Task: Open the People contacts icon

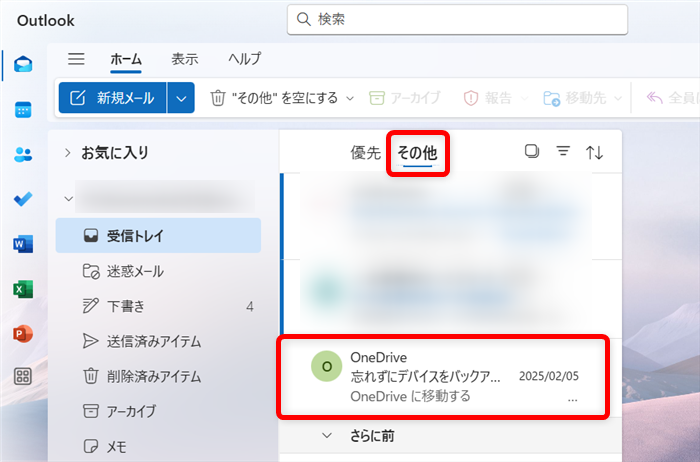Action: 23,154
